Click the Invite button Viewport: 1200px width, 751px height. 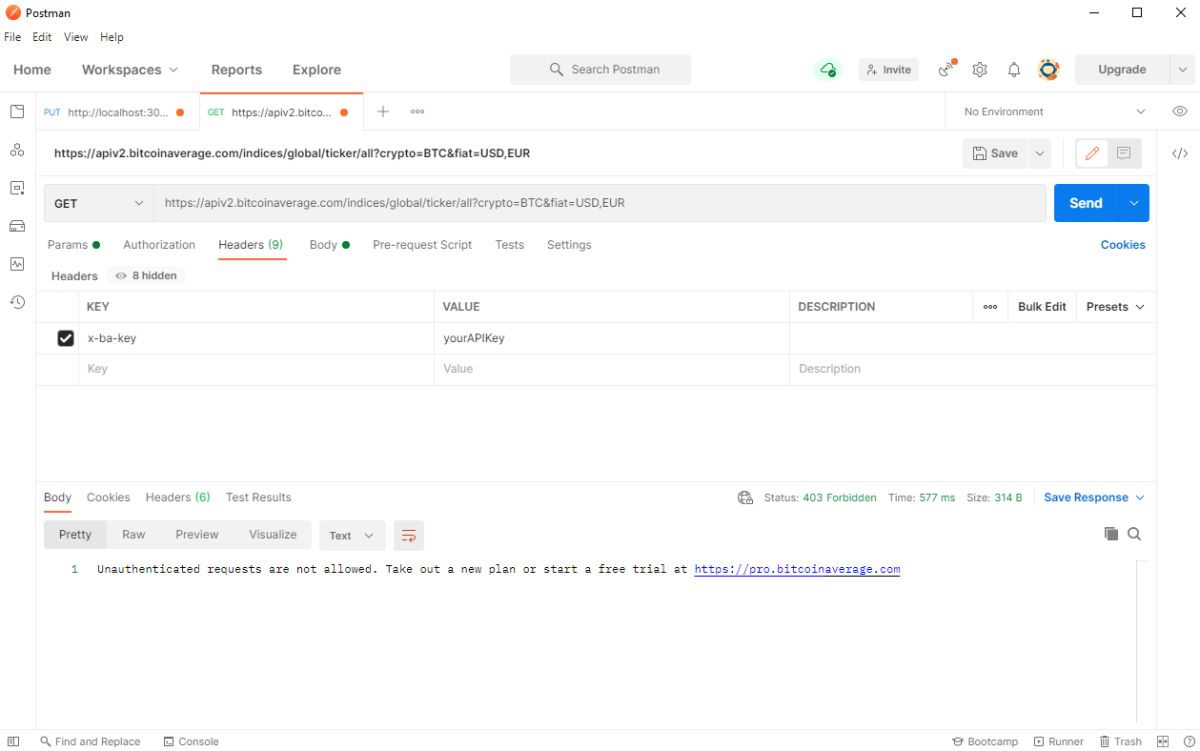888,70
